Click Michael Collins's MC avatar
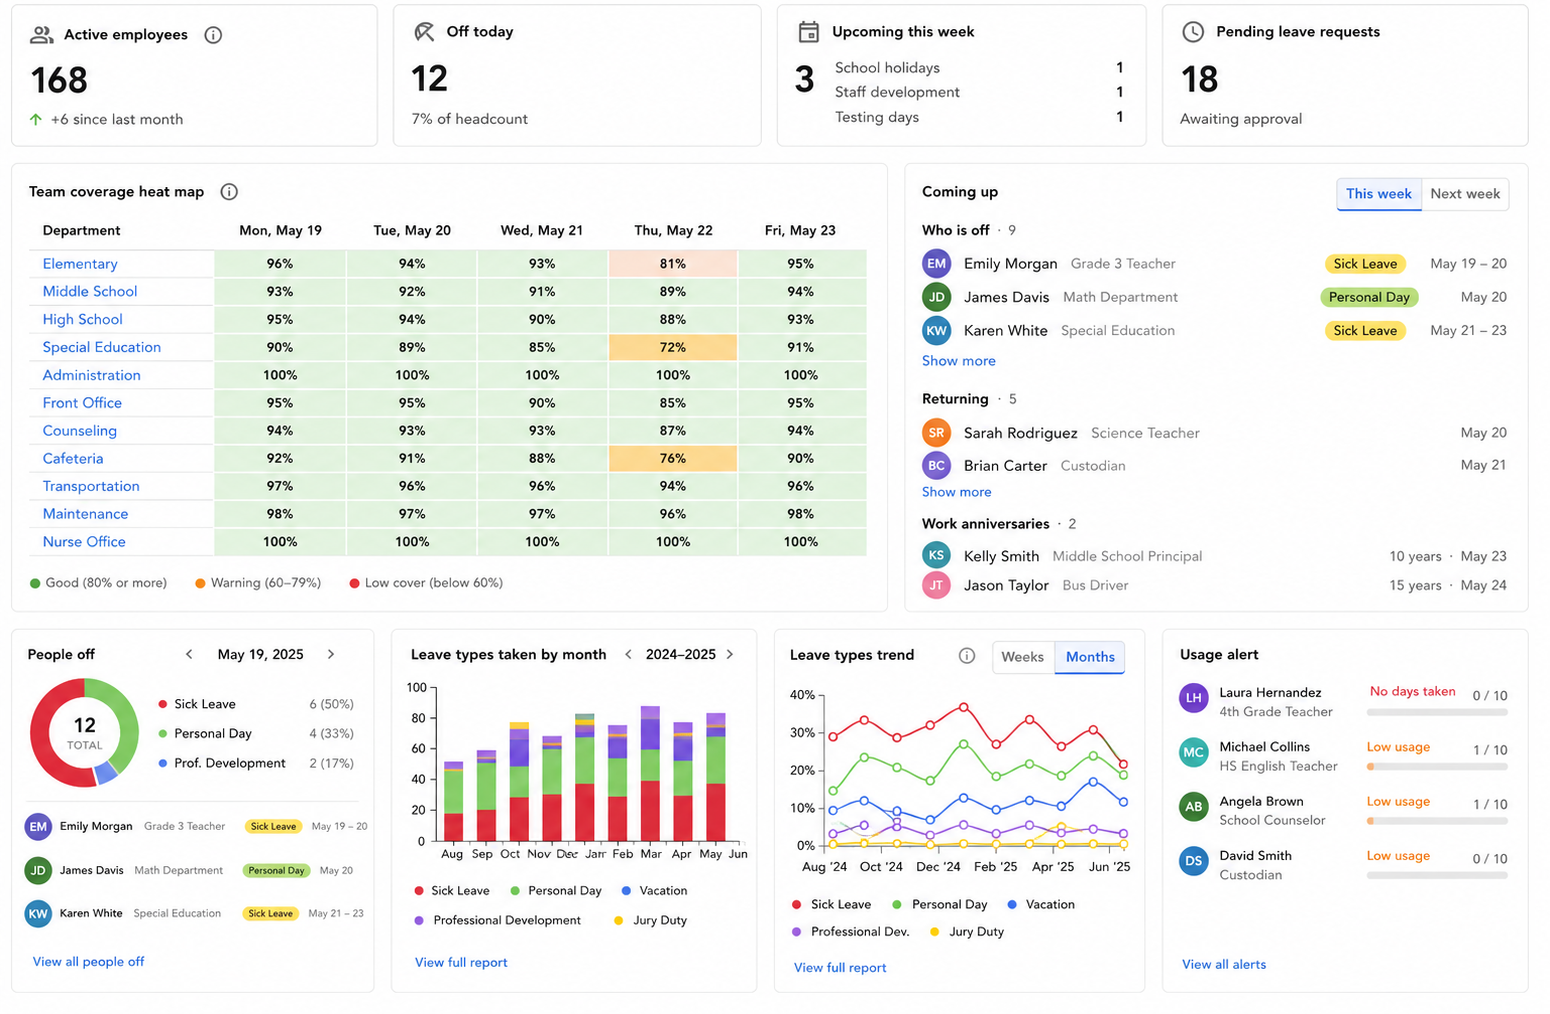1550x1014 pixels. (x=1194, y=753)
